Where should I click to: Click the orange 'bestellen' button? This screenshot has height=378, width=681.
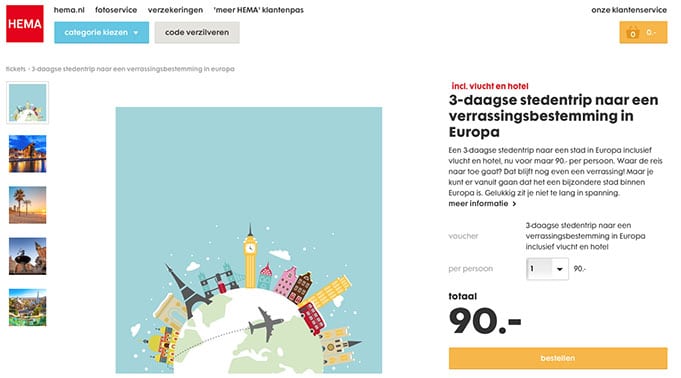point(558,358)
